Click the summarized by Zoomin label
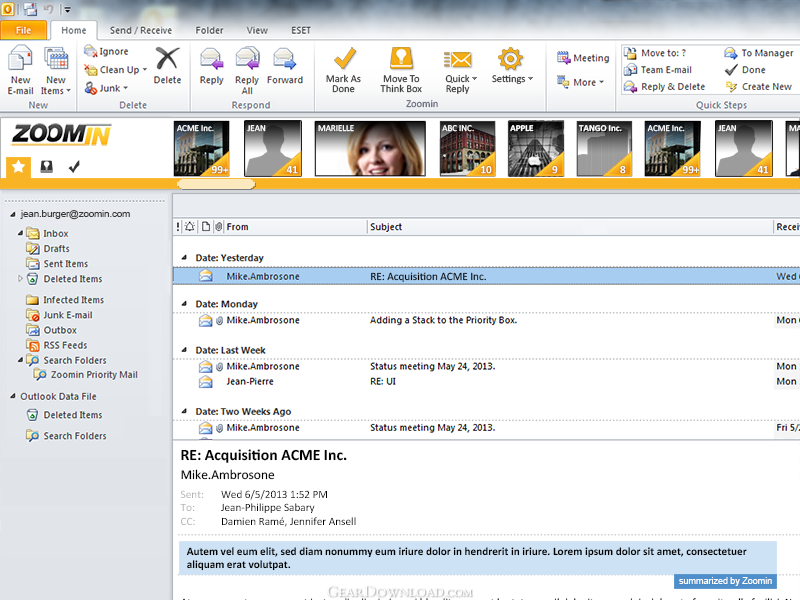 pos(724,581)
